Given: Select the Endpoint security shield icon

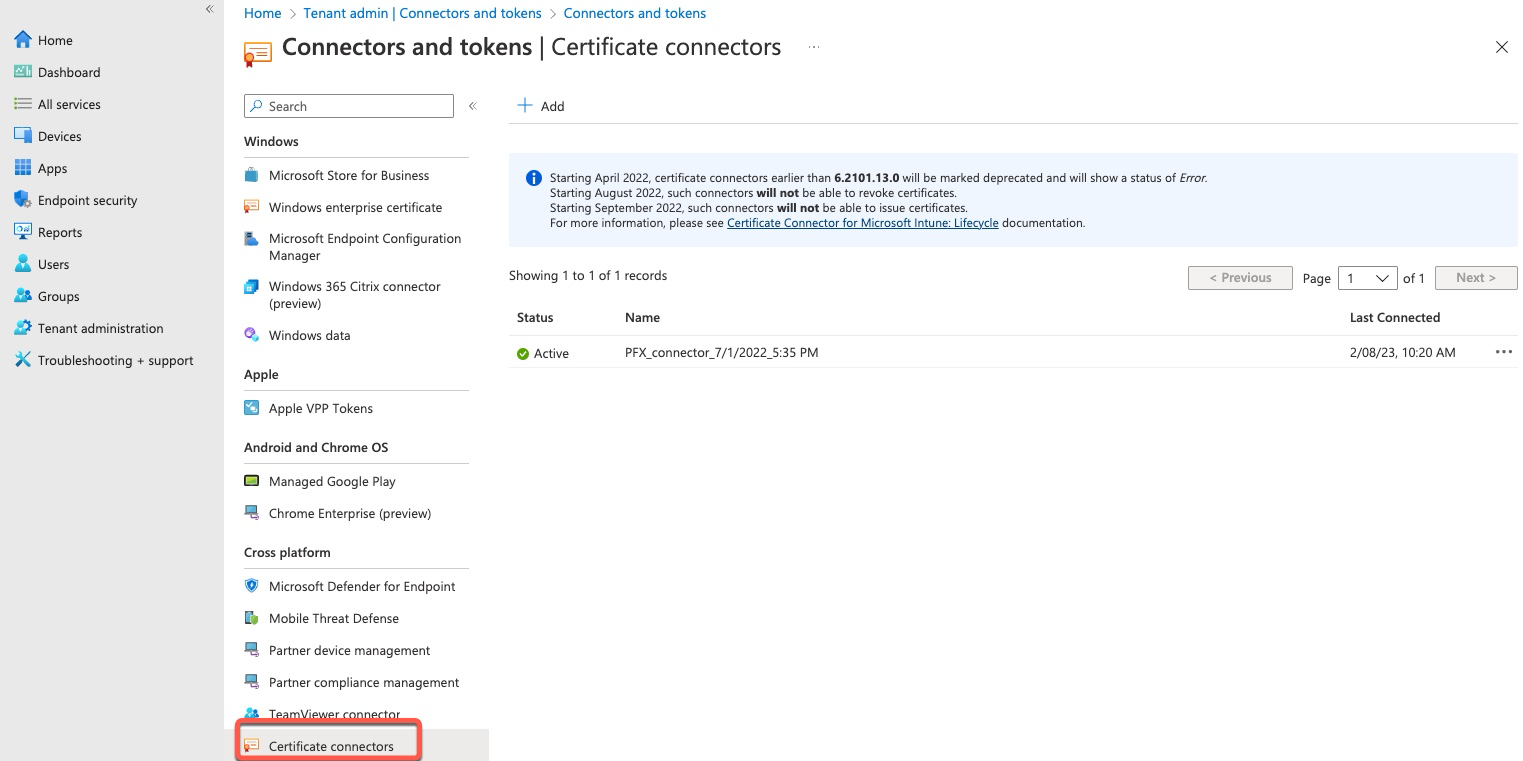Looking at the screenshot, I should pos(21,200).
